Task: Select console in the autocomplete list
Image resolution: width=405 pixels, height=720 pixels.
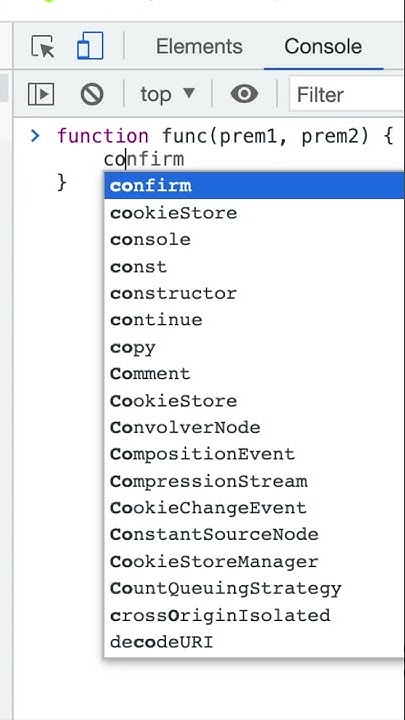Action: [254, 239]
